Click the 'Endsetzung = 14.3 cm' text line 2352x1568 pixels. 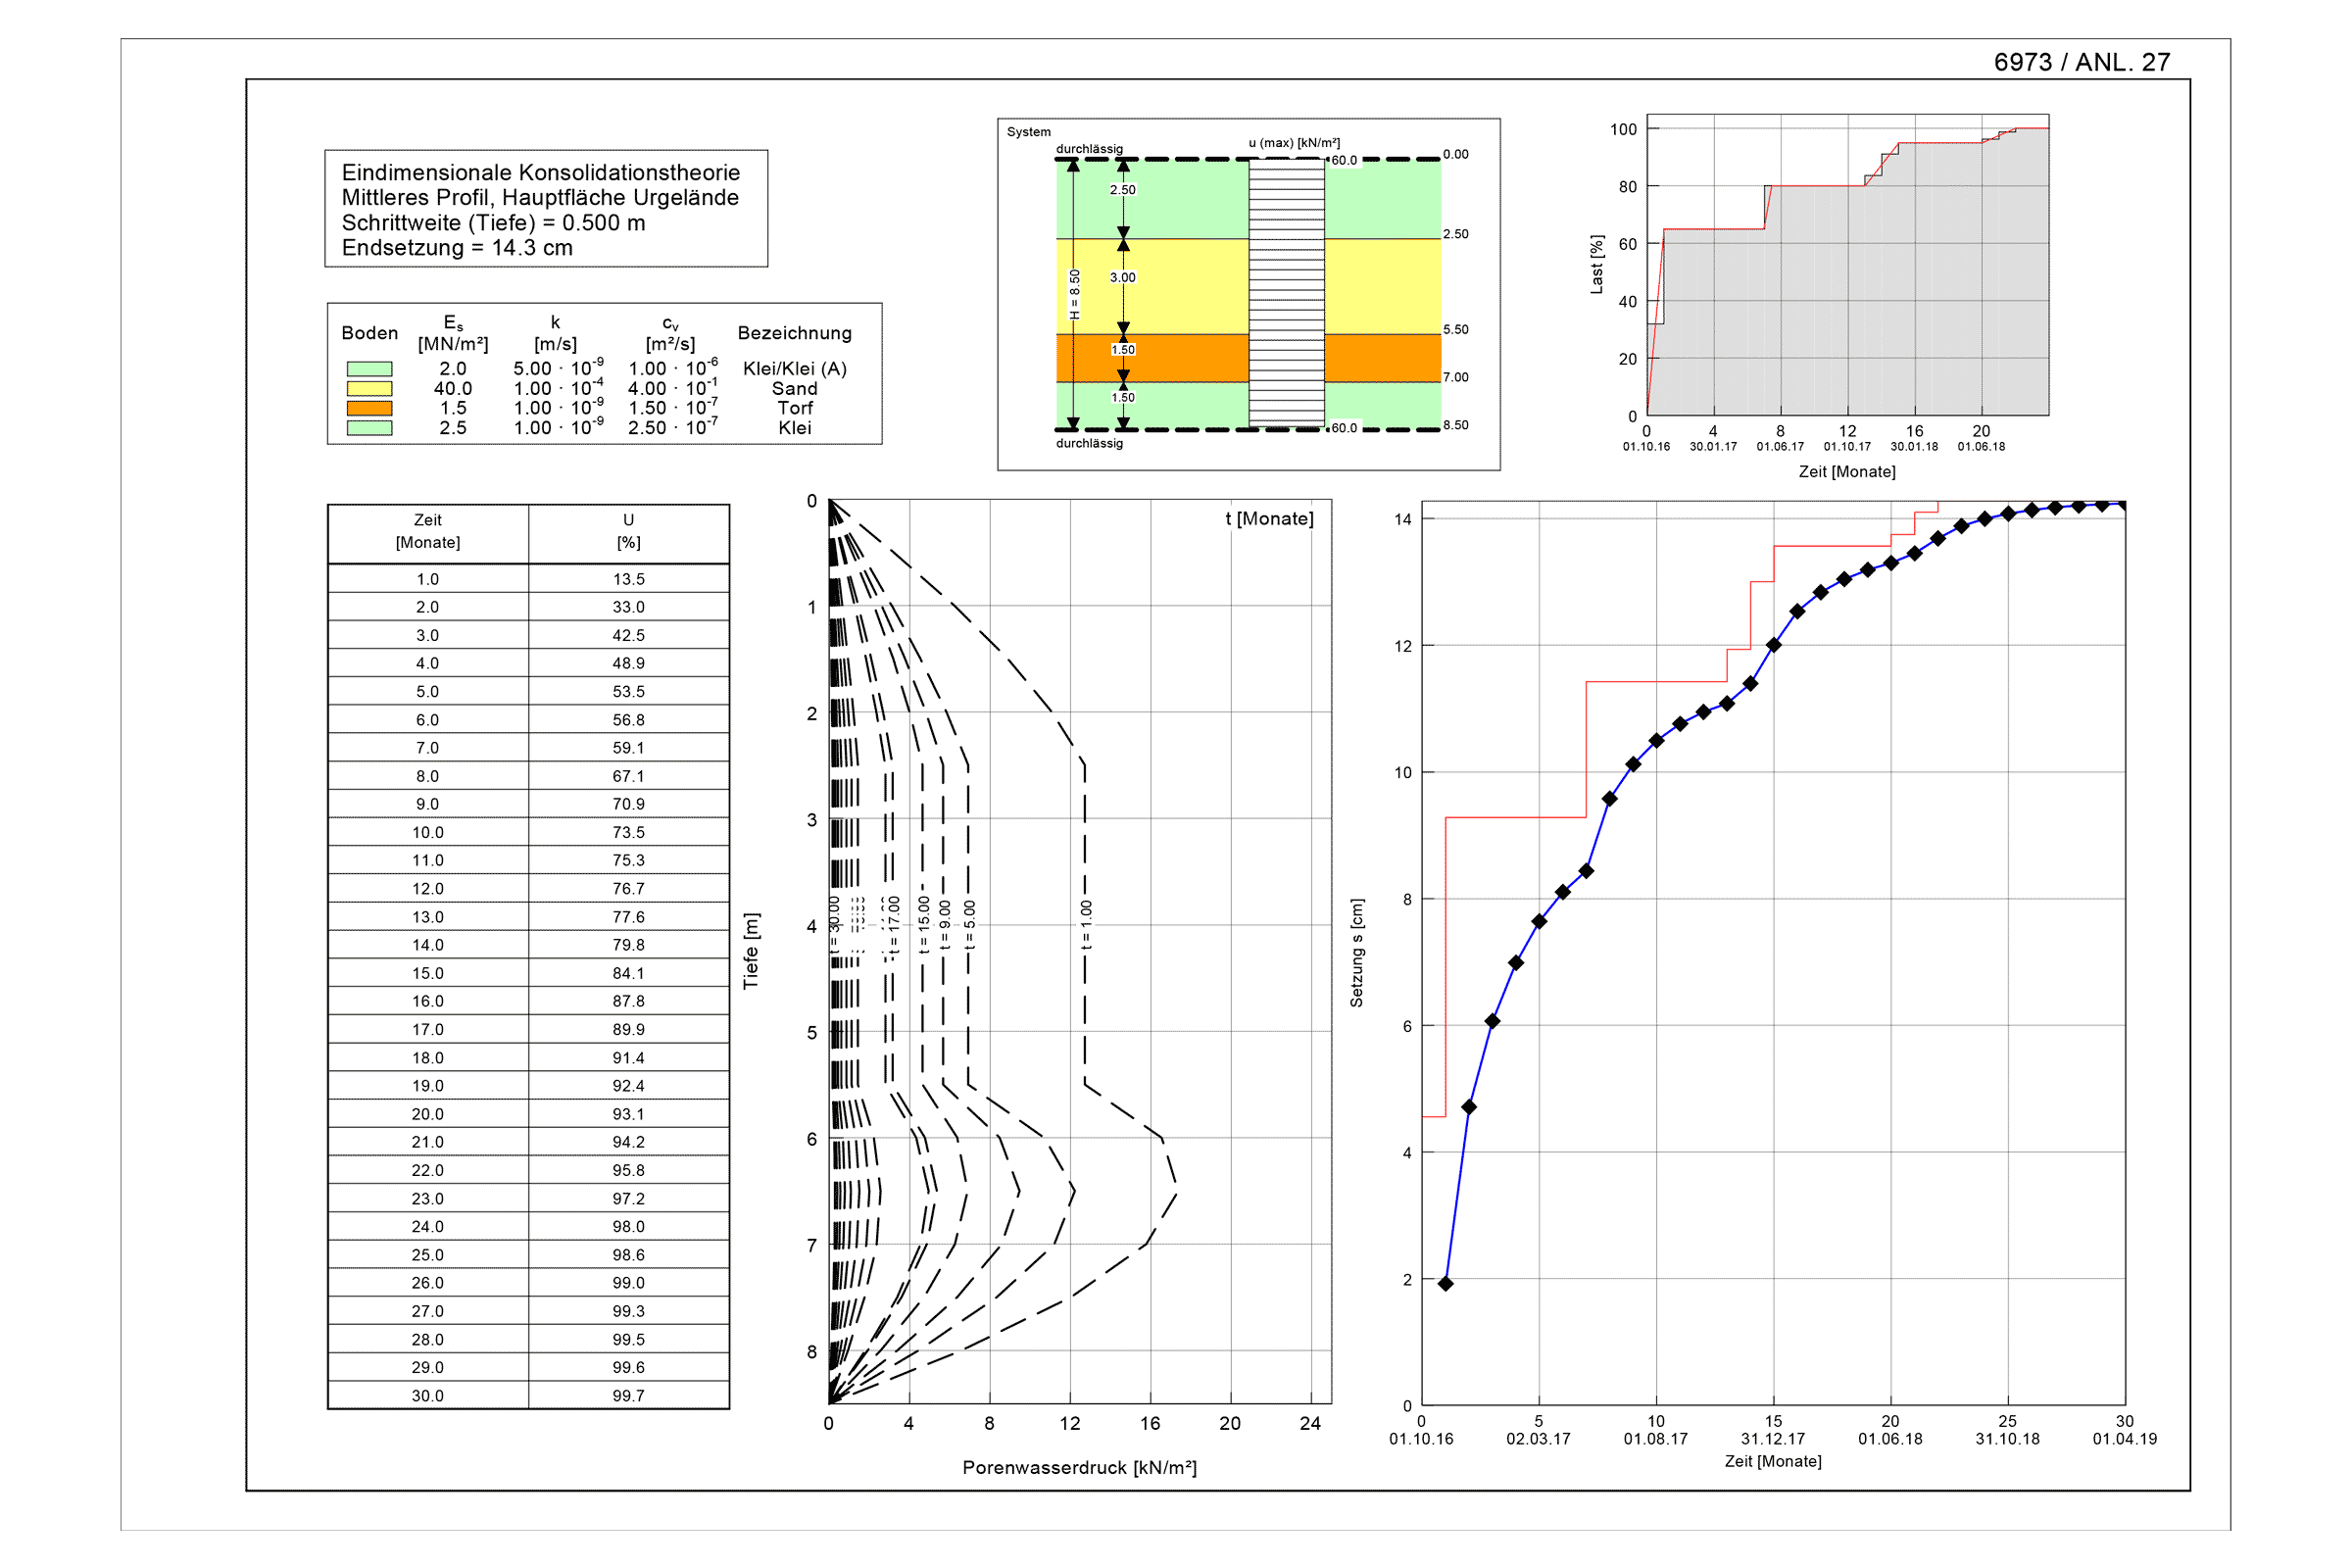(x=457, y=248)
